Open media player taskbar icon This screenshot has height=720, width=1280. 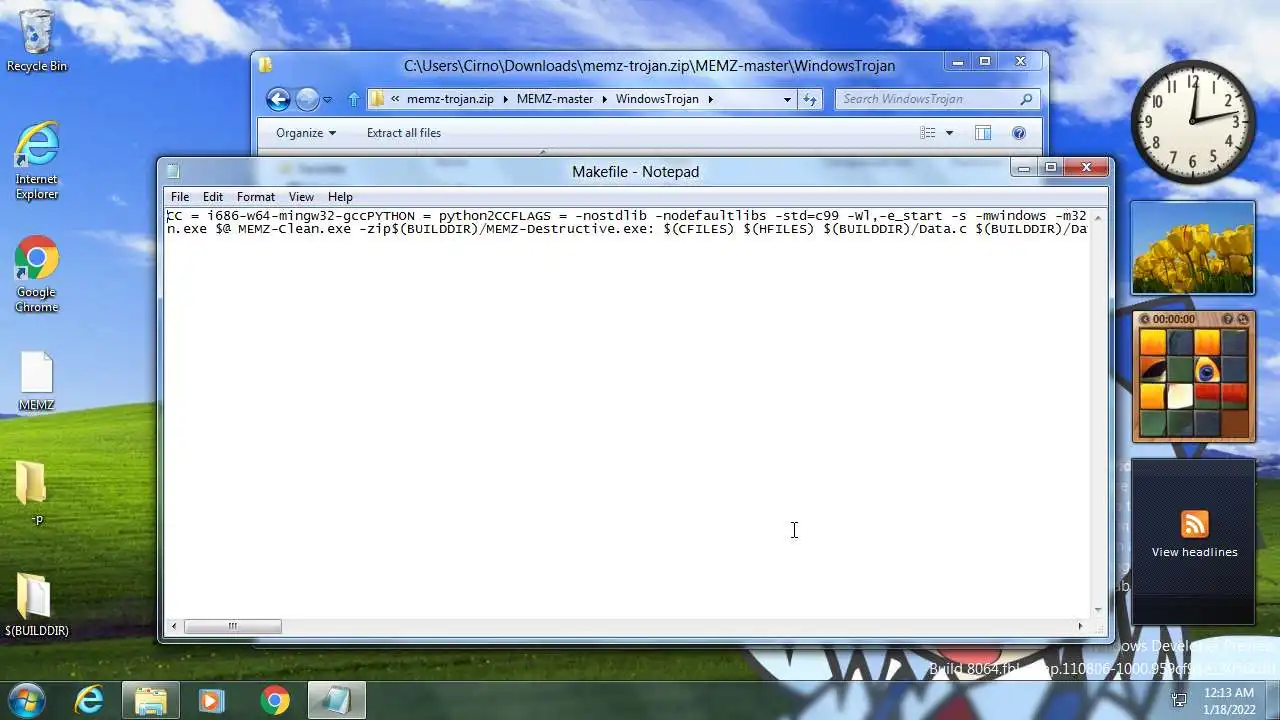(211, 701)
